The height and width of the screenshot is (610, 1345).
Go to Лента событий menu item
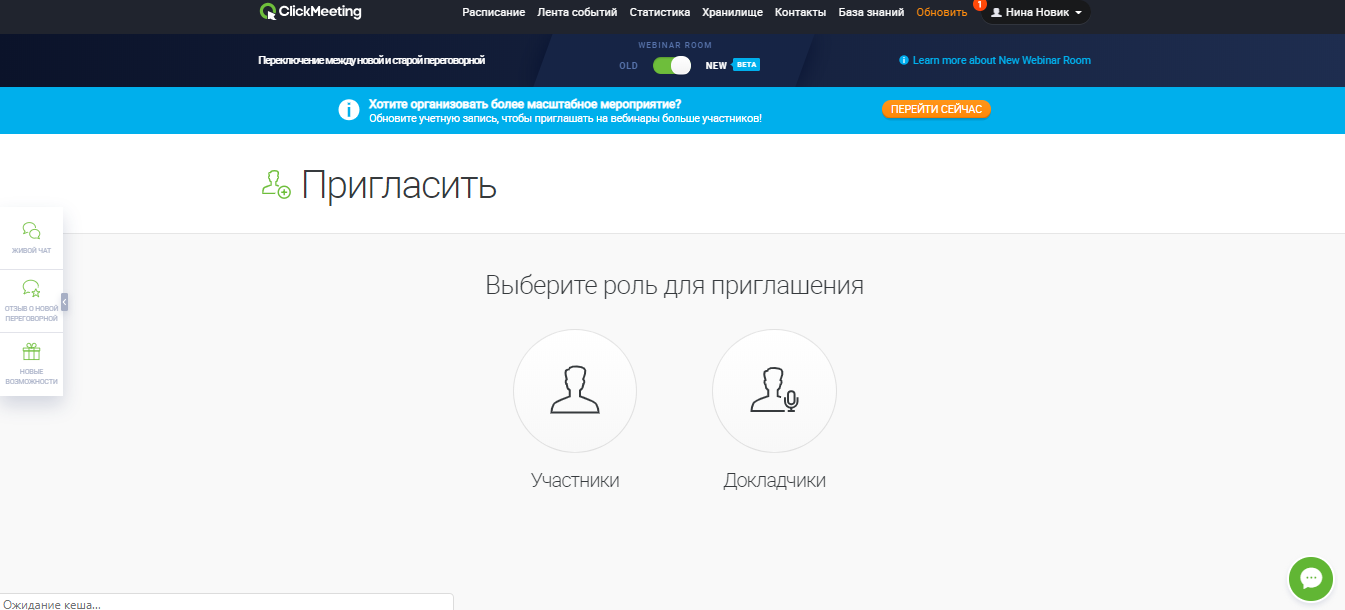coord(577,13)
